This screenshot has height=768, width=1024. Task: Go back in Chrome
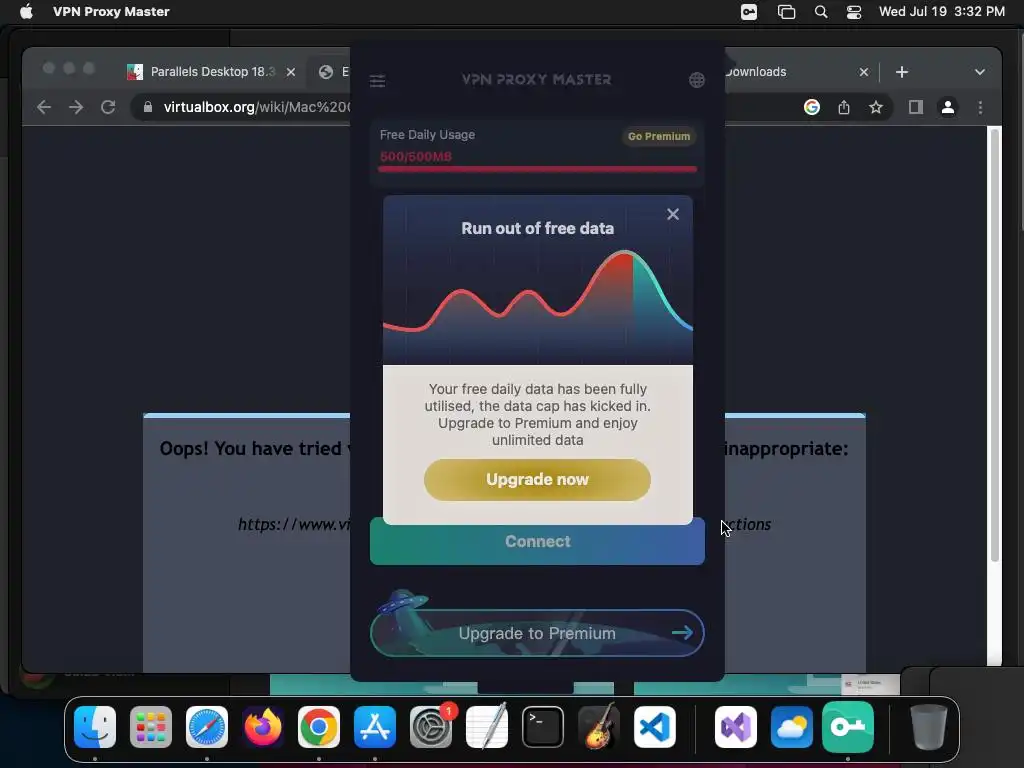[44, 107]
